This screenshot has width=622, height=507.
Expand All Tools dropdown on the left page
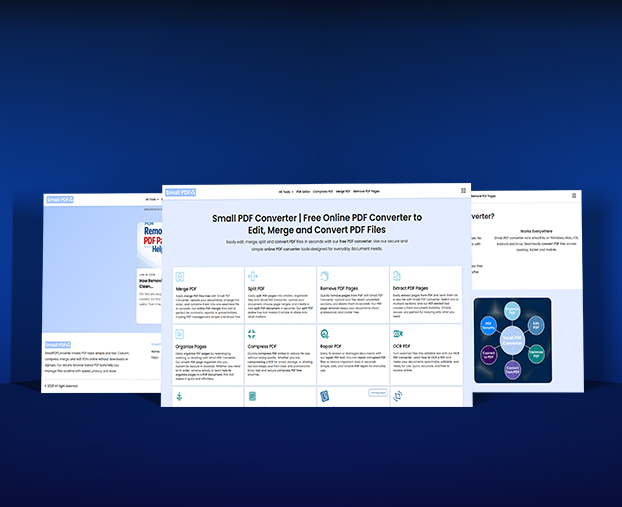(x=152, y=200)
